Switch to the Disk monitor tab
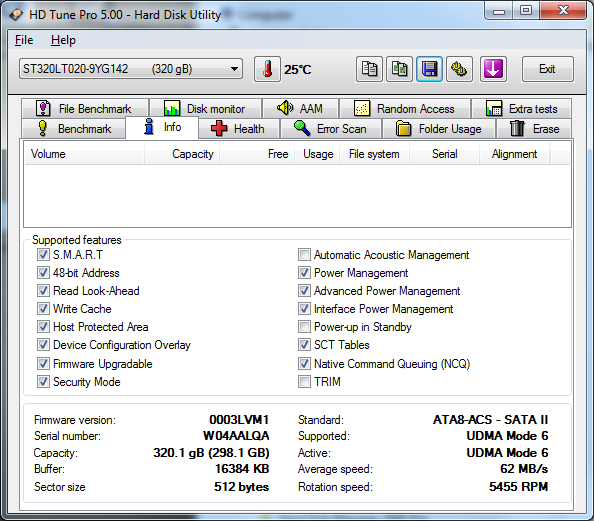 point(205,109)
